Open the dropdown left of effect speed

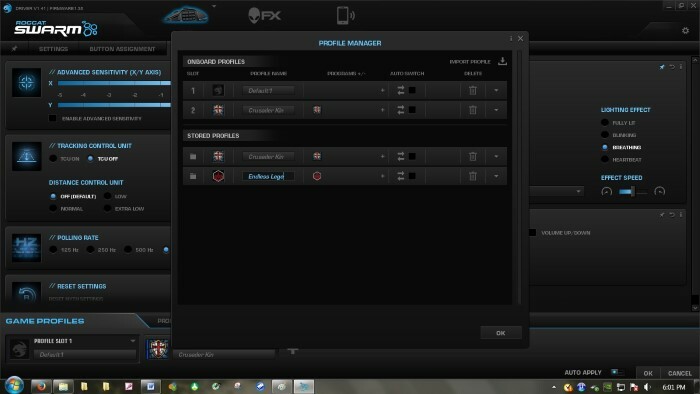(x=579, y=191)
